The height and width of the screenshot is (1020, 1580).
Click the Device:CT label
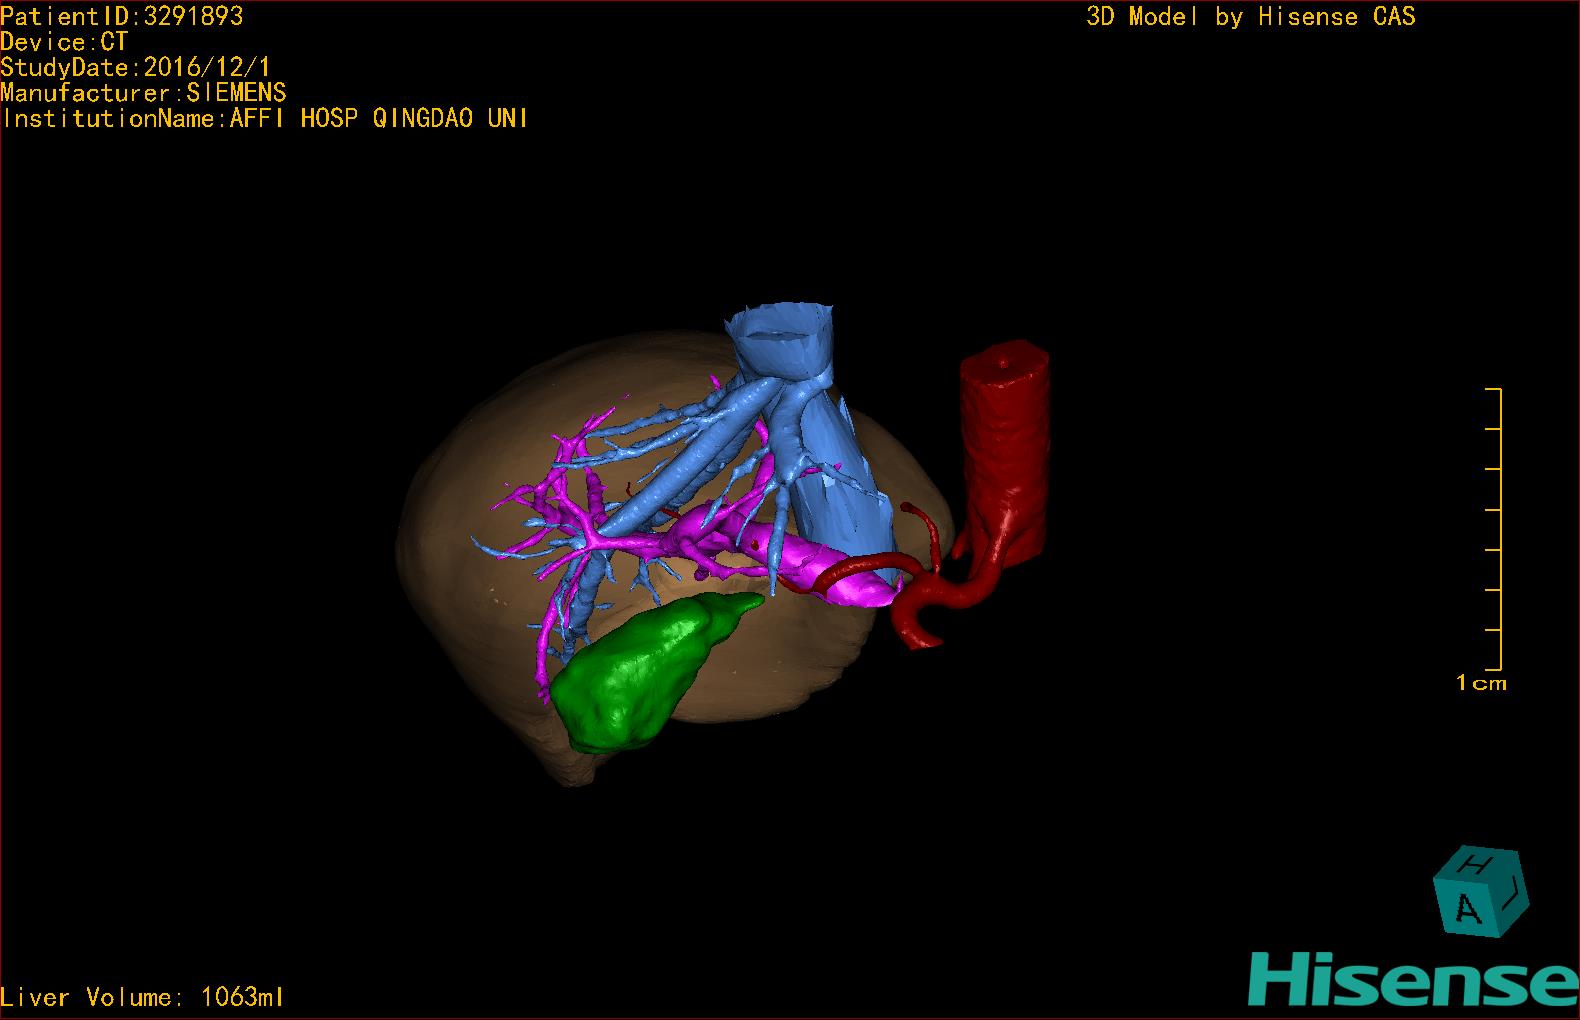tap(64, 42)
